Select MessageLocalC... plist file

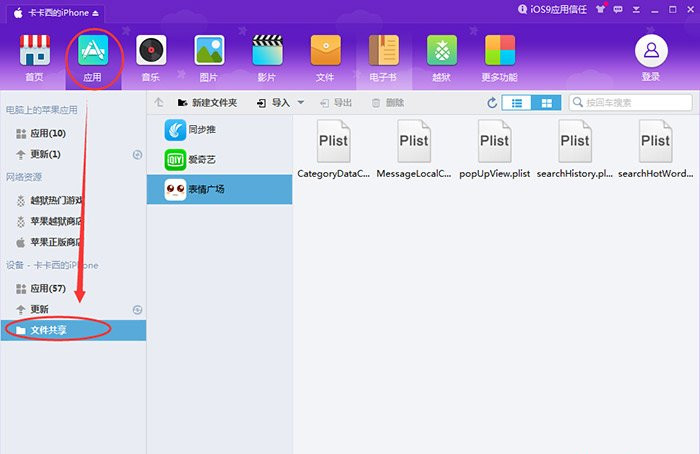coord(414,150)
